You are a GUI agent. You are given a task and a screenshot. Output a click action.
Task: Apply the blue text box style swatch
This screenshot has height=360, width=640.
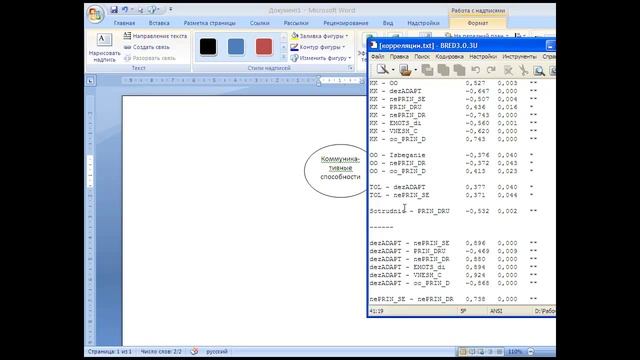pyautogui.click(x=236, y=47)
